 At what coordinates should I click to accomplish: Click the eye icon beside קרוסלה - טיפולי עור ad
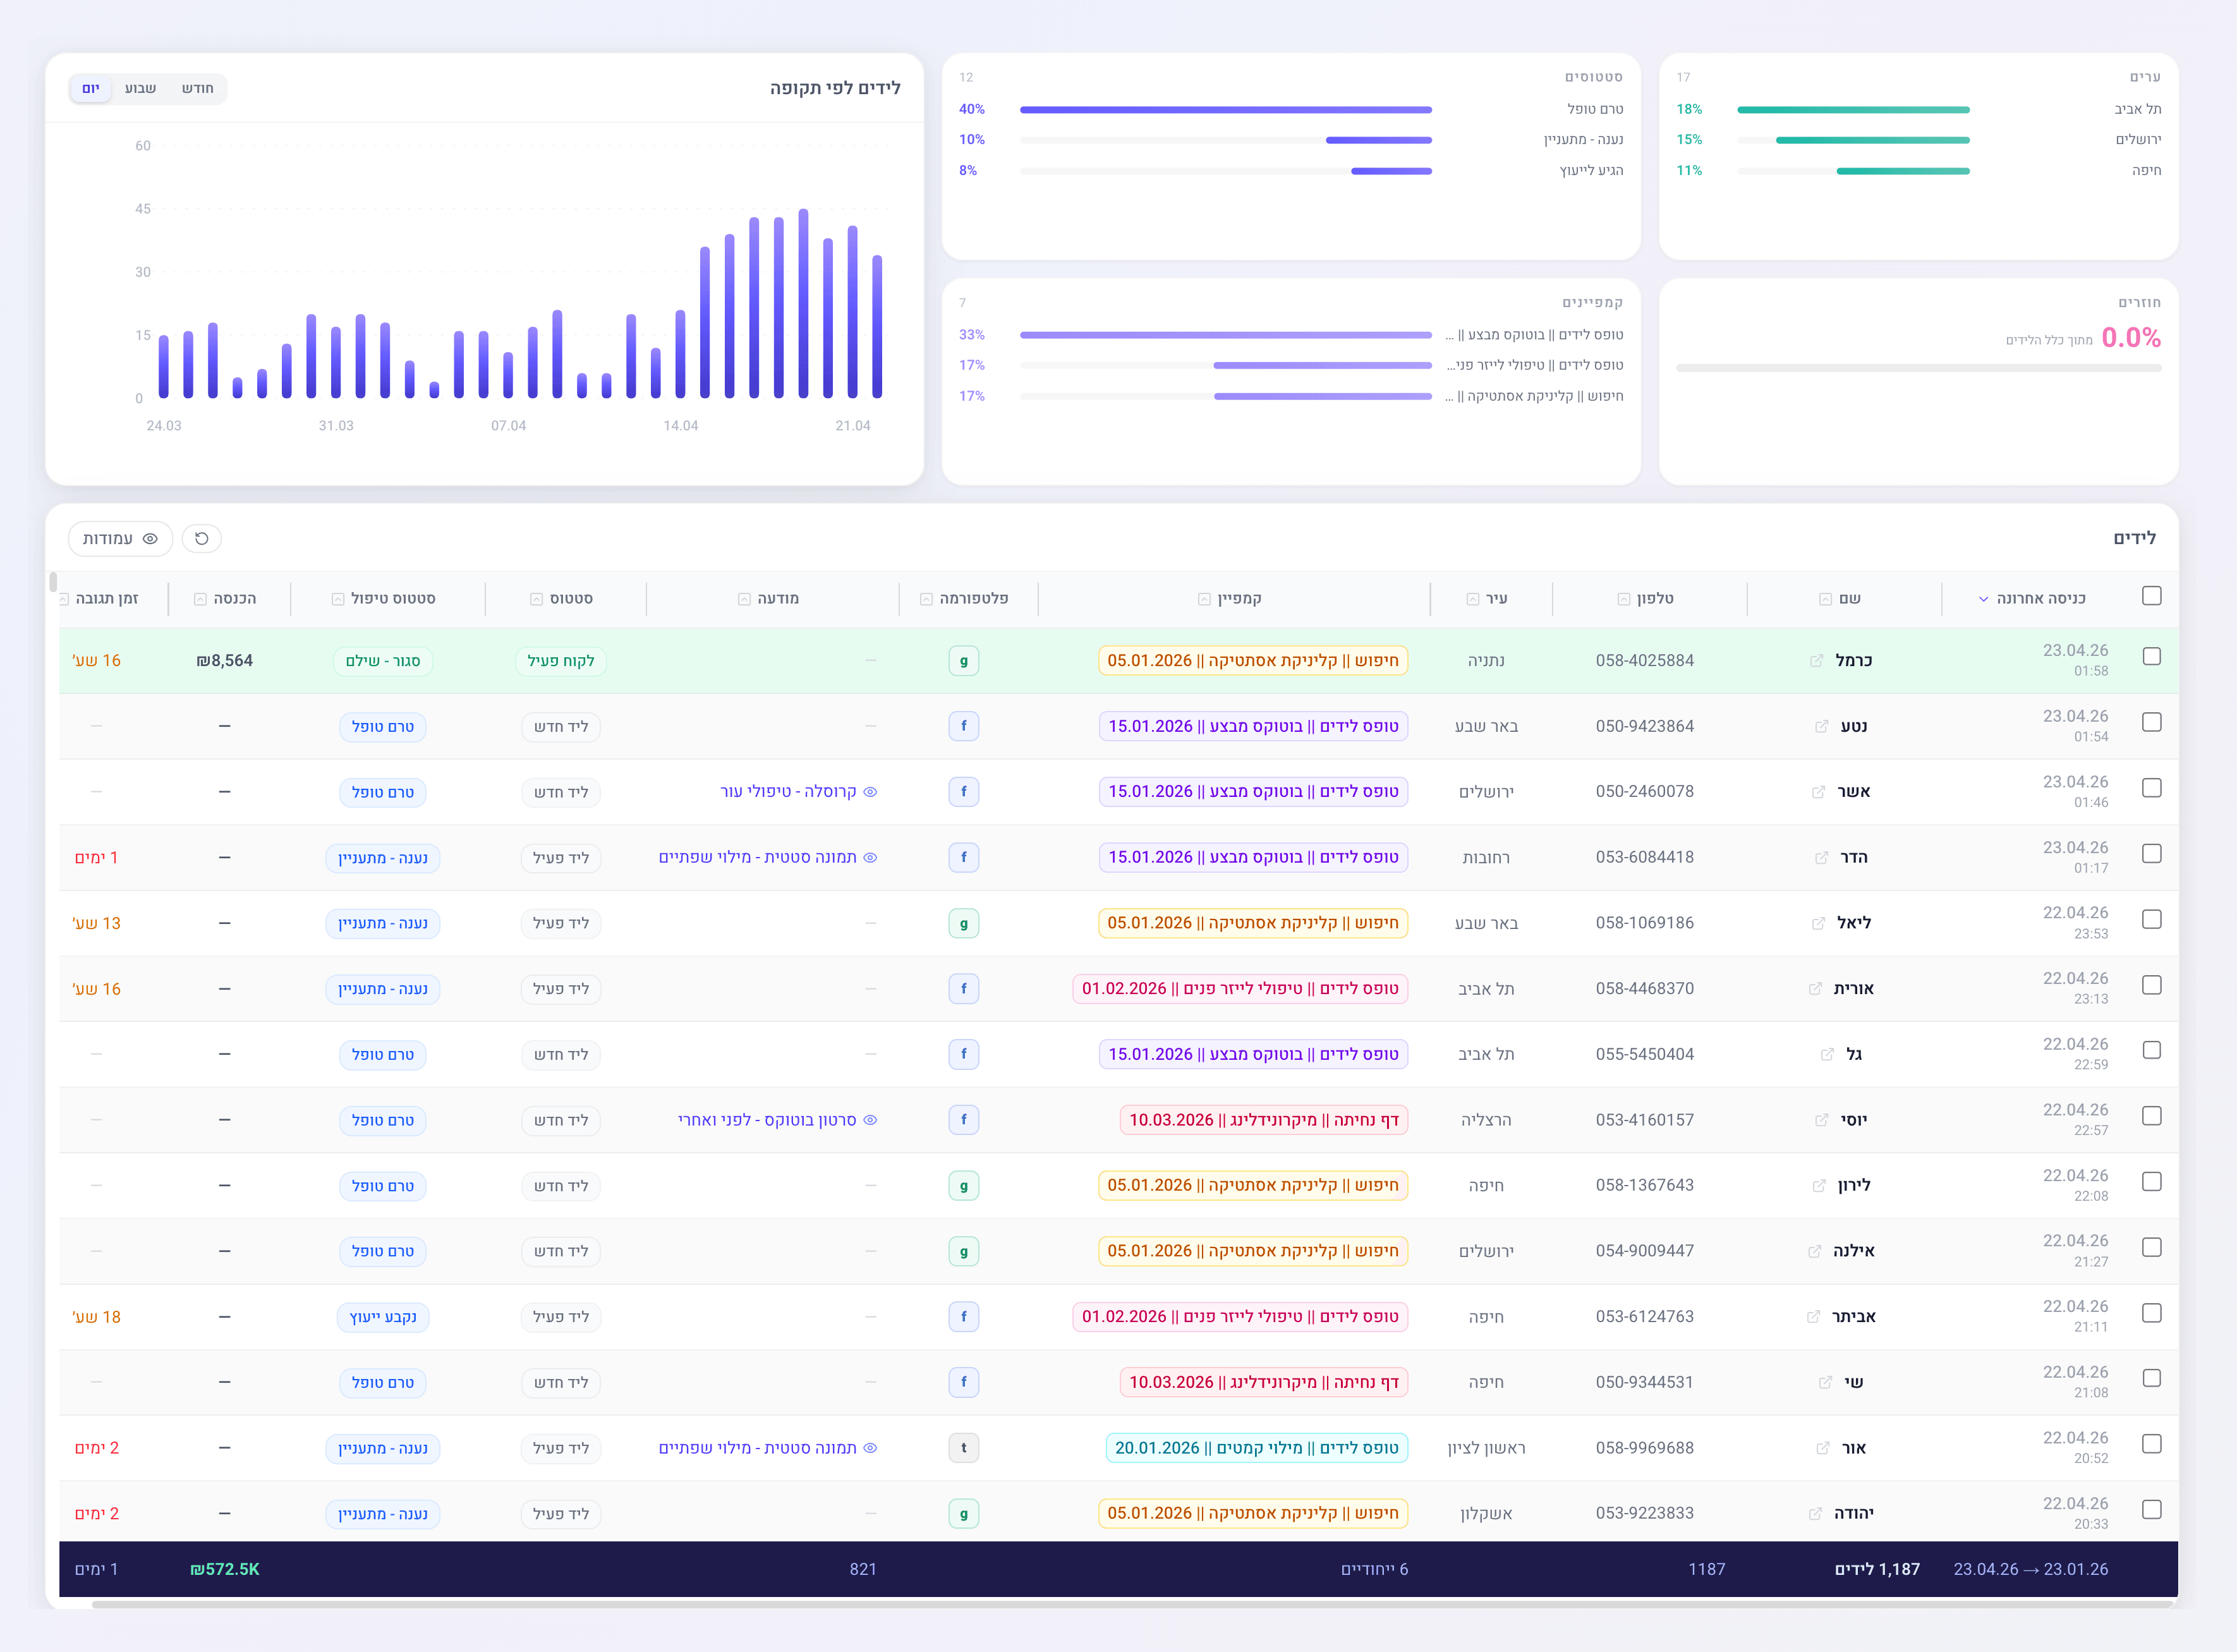click(870, 792)
